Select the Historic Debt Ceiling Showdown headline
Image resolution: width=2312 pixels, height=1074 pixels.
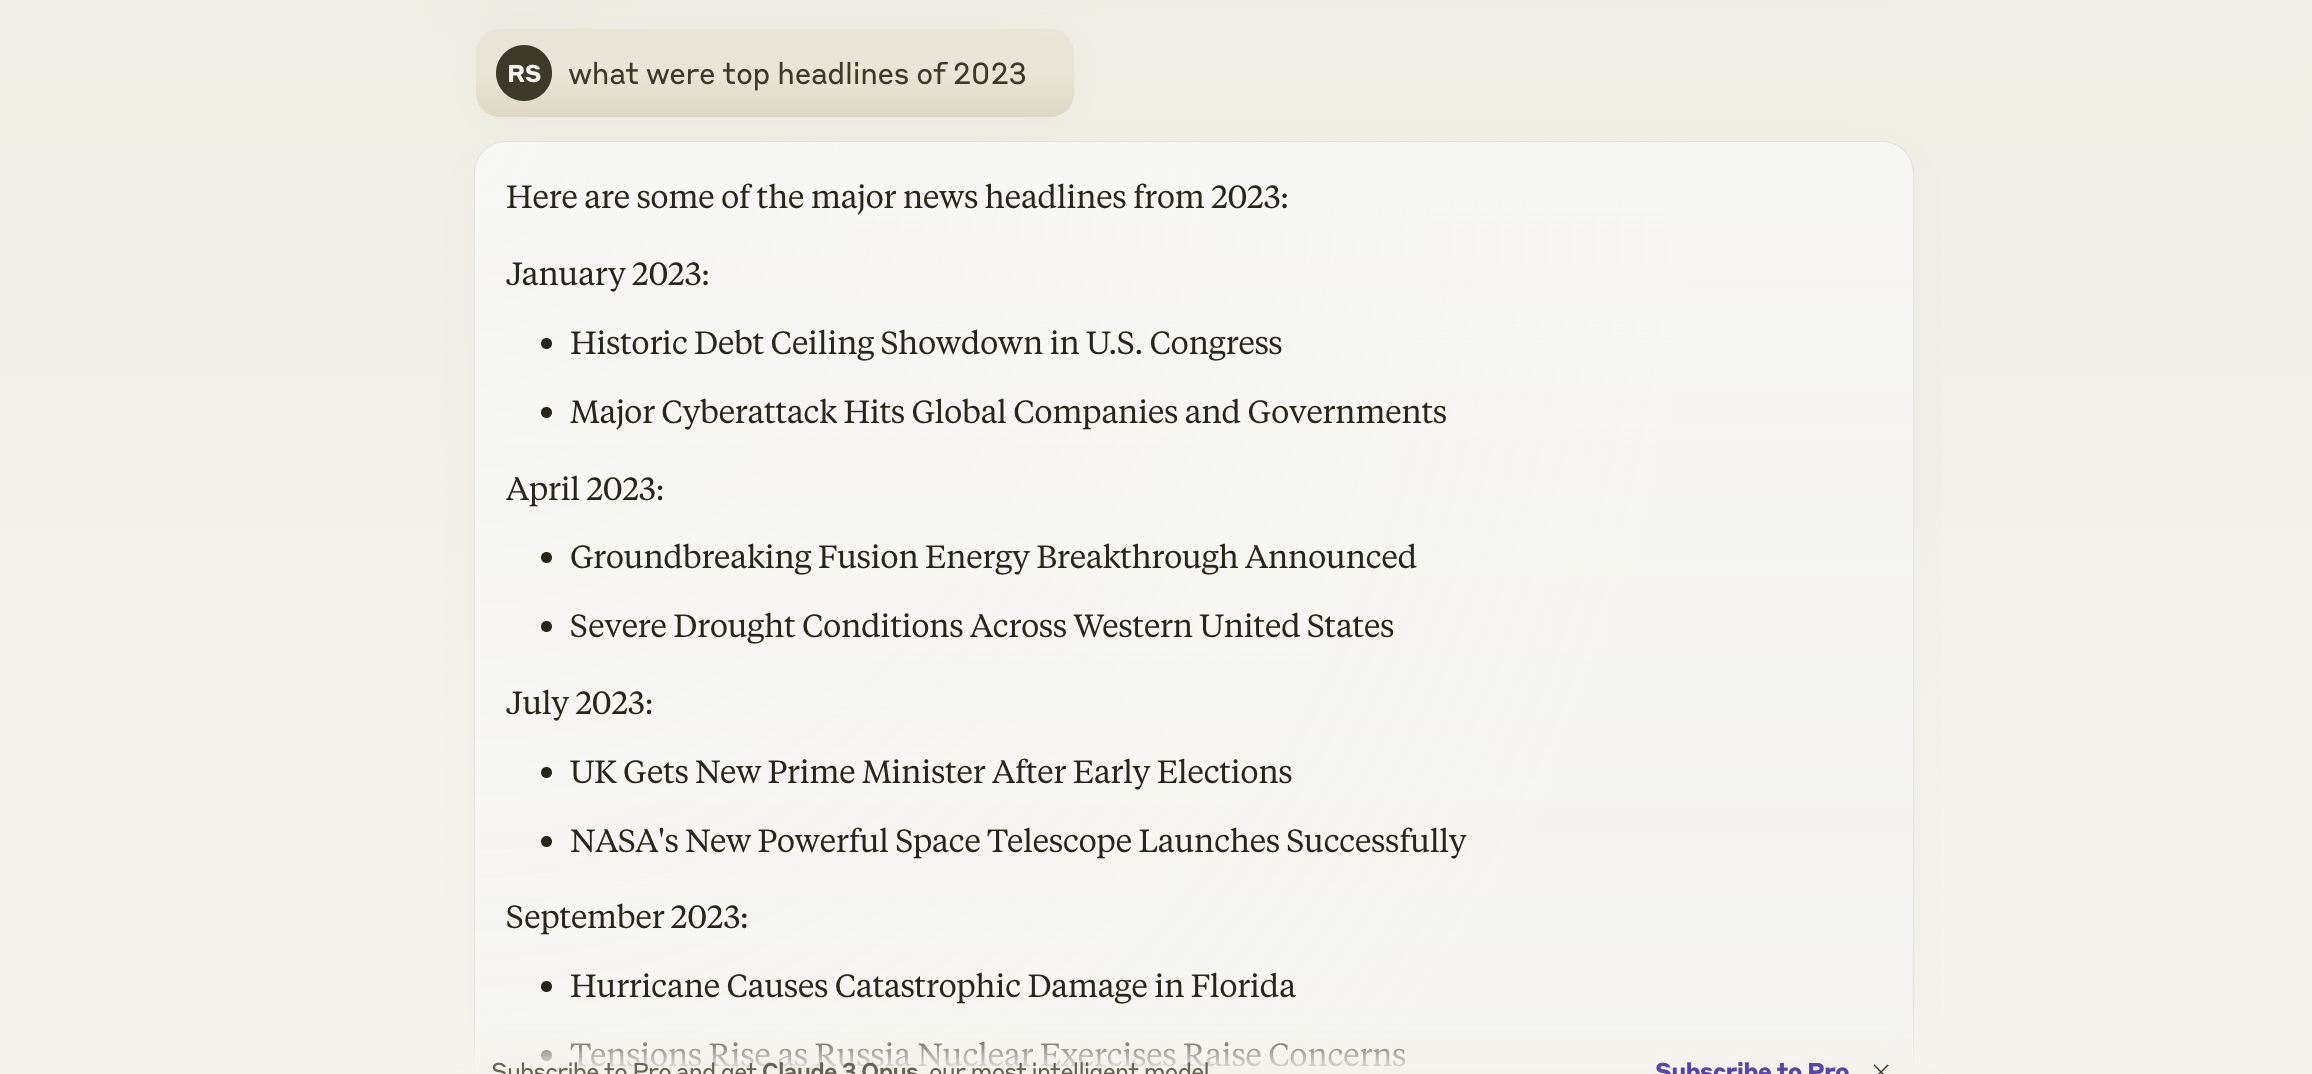click(x=925, y=343)
